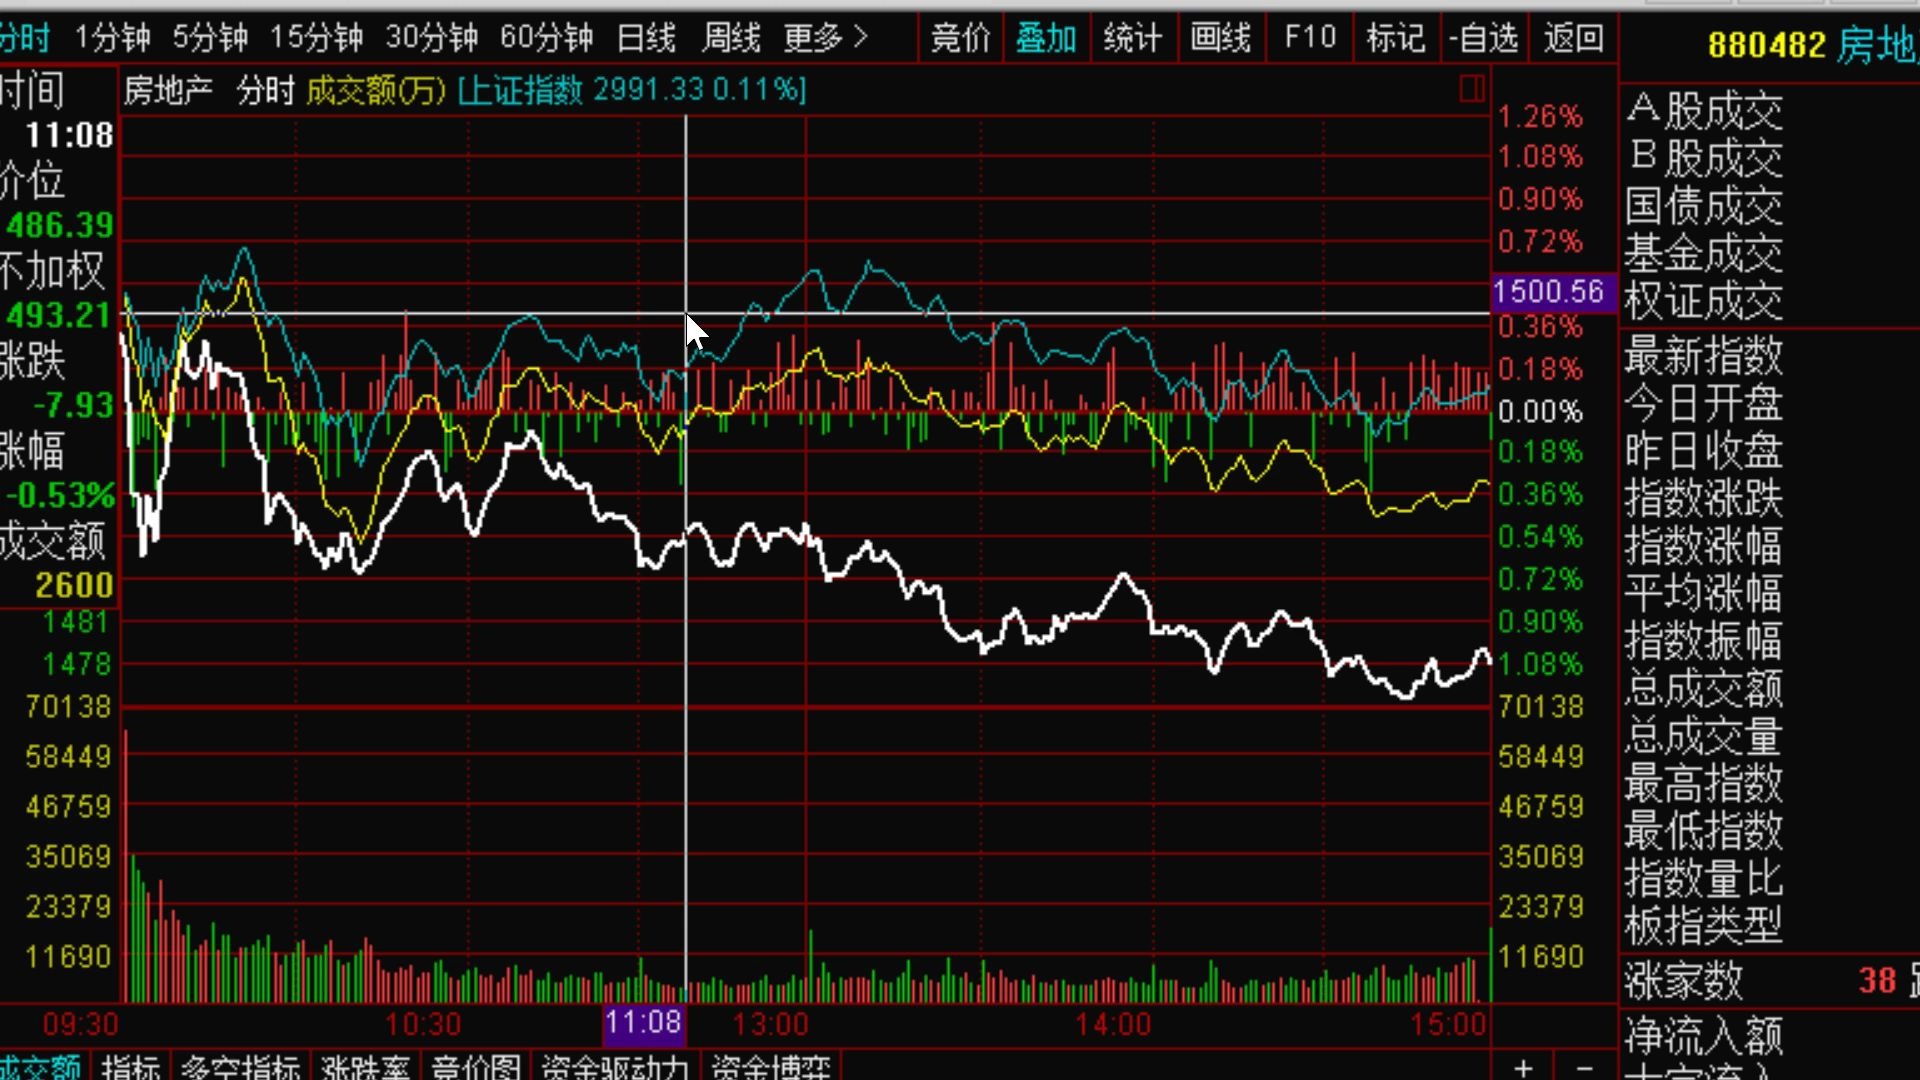Click the 493.21 unweighted value

pos(60,315)
